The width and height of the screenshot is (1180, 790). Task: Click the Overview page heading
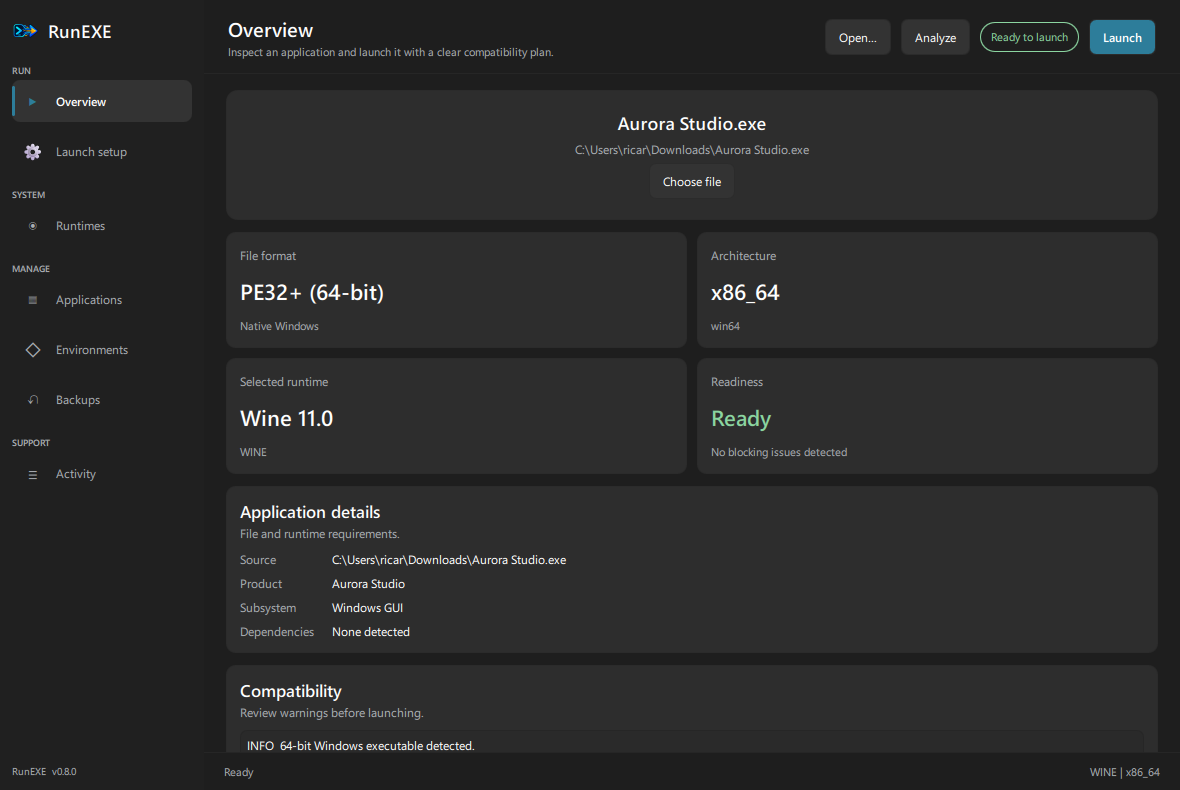click(270, 30)
